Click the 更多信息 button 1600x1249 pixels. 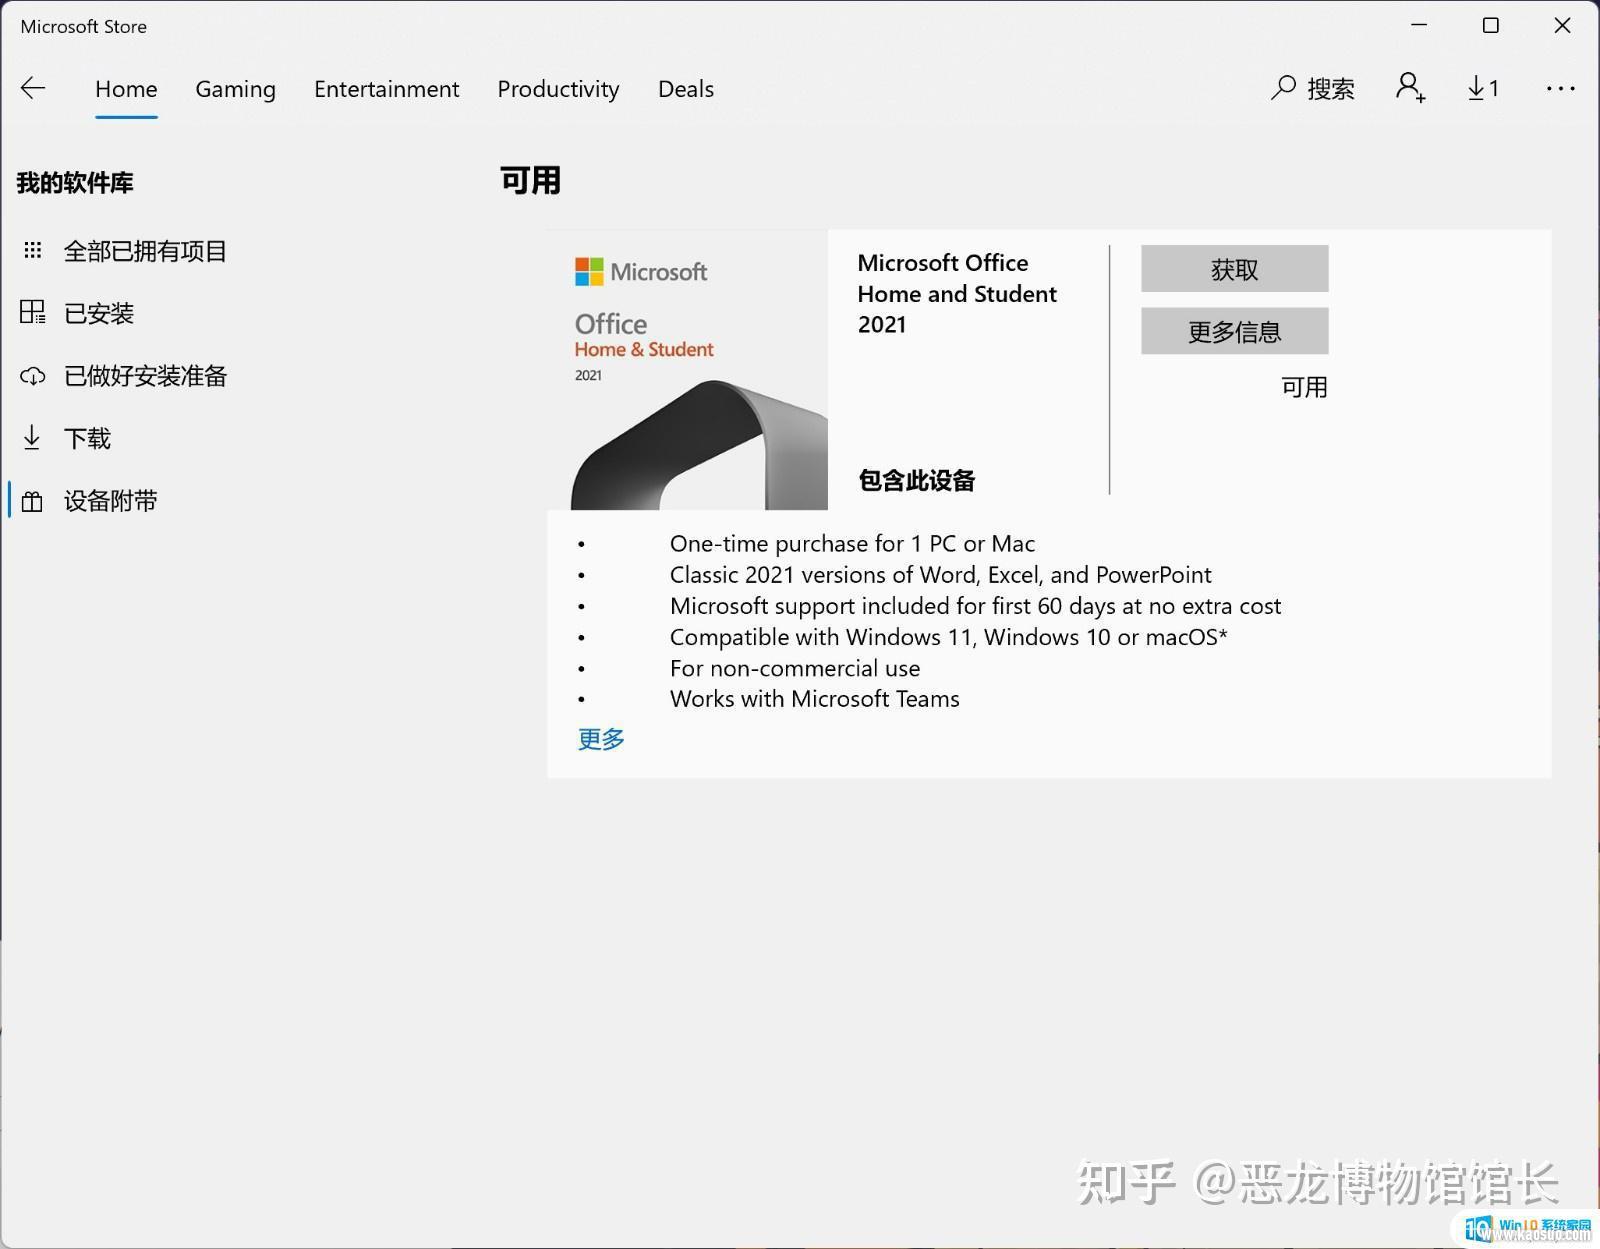pyautogui.click(x=1234, y=331)
